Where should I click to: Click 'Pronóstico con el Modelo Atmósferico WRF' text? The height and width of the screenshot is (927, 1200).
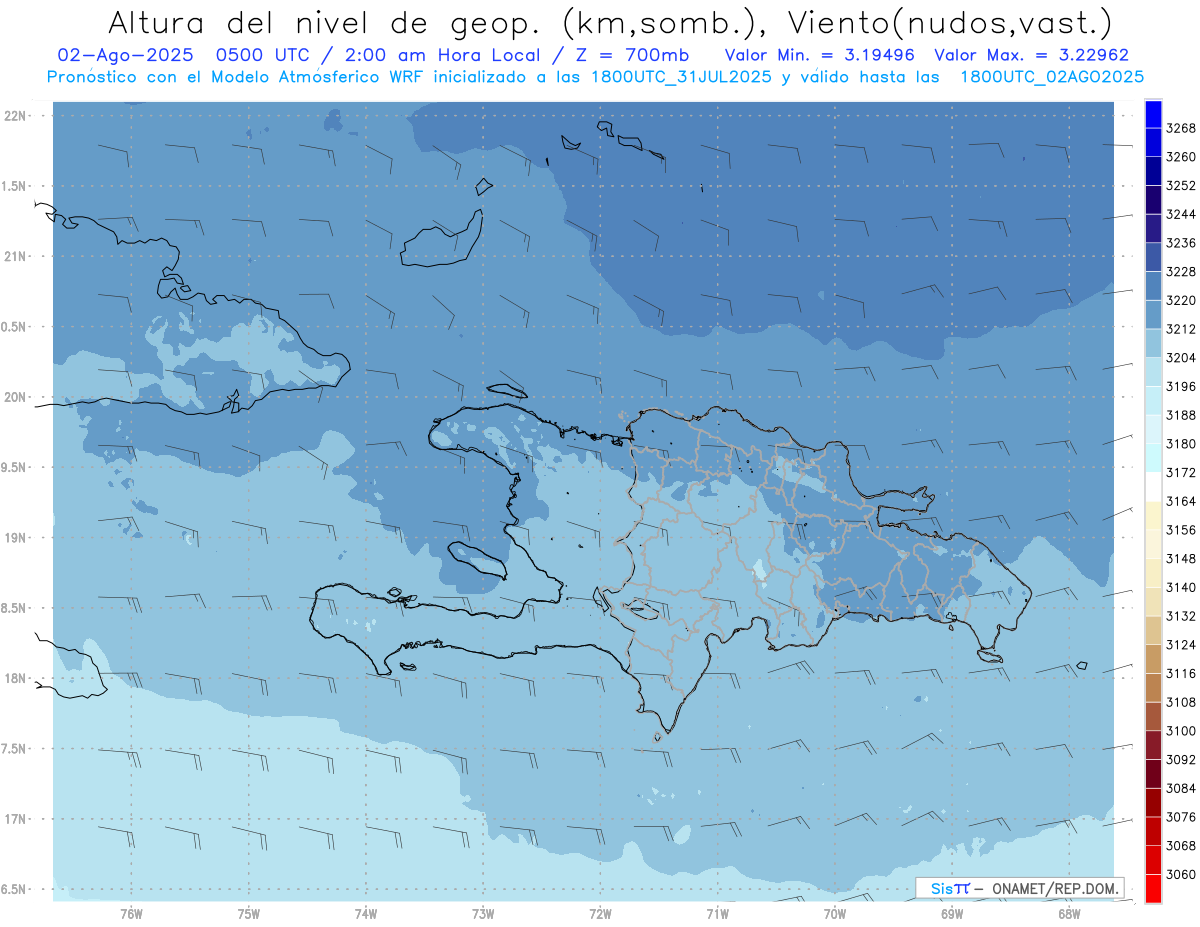[x=238, y=77]
